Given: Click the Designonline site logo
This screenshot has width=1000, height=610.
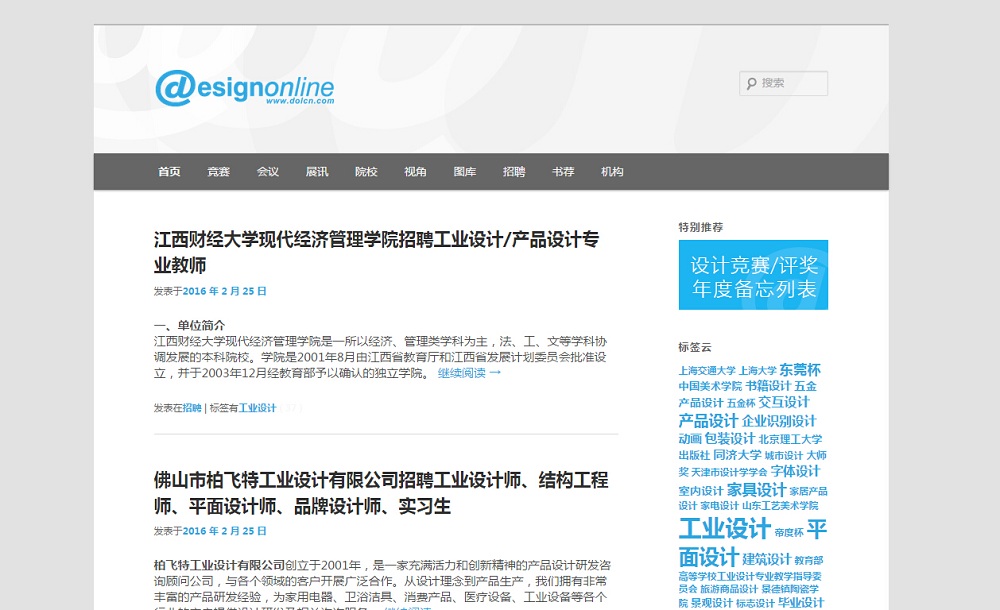Looking at the screenshot, I should [x=245, y=88].
